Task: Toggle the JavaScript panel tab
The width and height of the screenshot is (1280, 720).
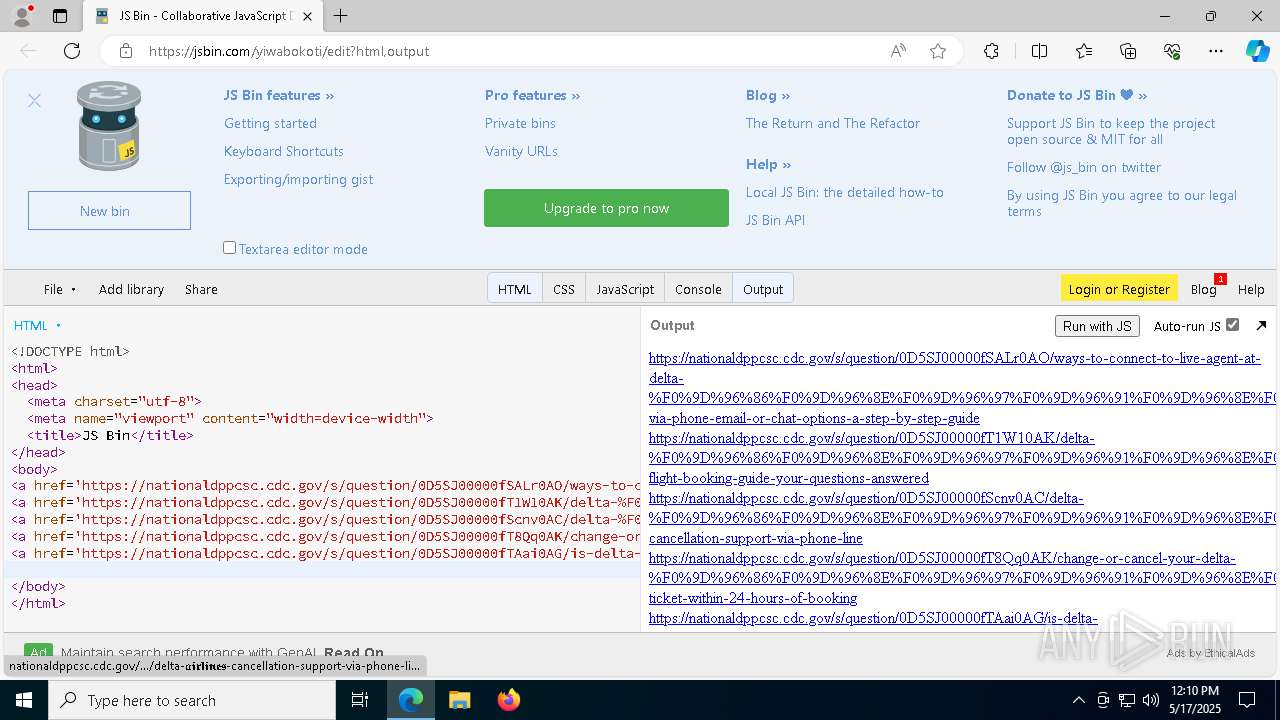Action: 625,289
